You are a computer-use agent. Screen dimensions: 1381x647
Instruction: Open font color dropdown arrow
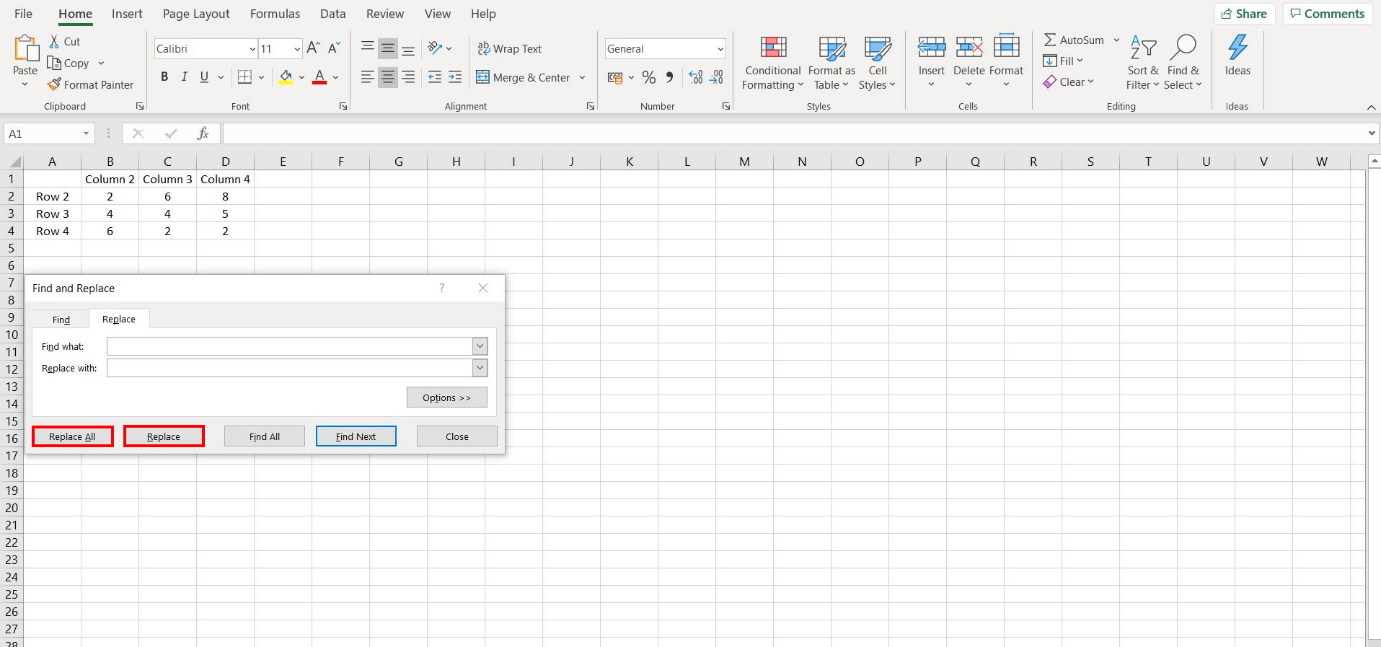point(335,77)
